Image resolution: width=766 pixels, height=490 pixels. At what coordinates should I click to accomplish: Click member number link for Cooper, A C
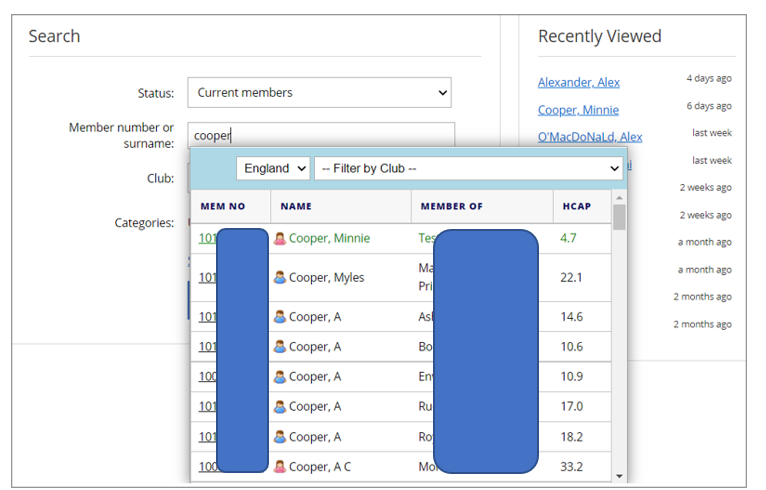[207, 467]
